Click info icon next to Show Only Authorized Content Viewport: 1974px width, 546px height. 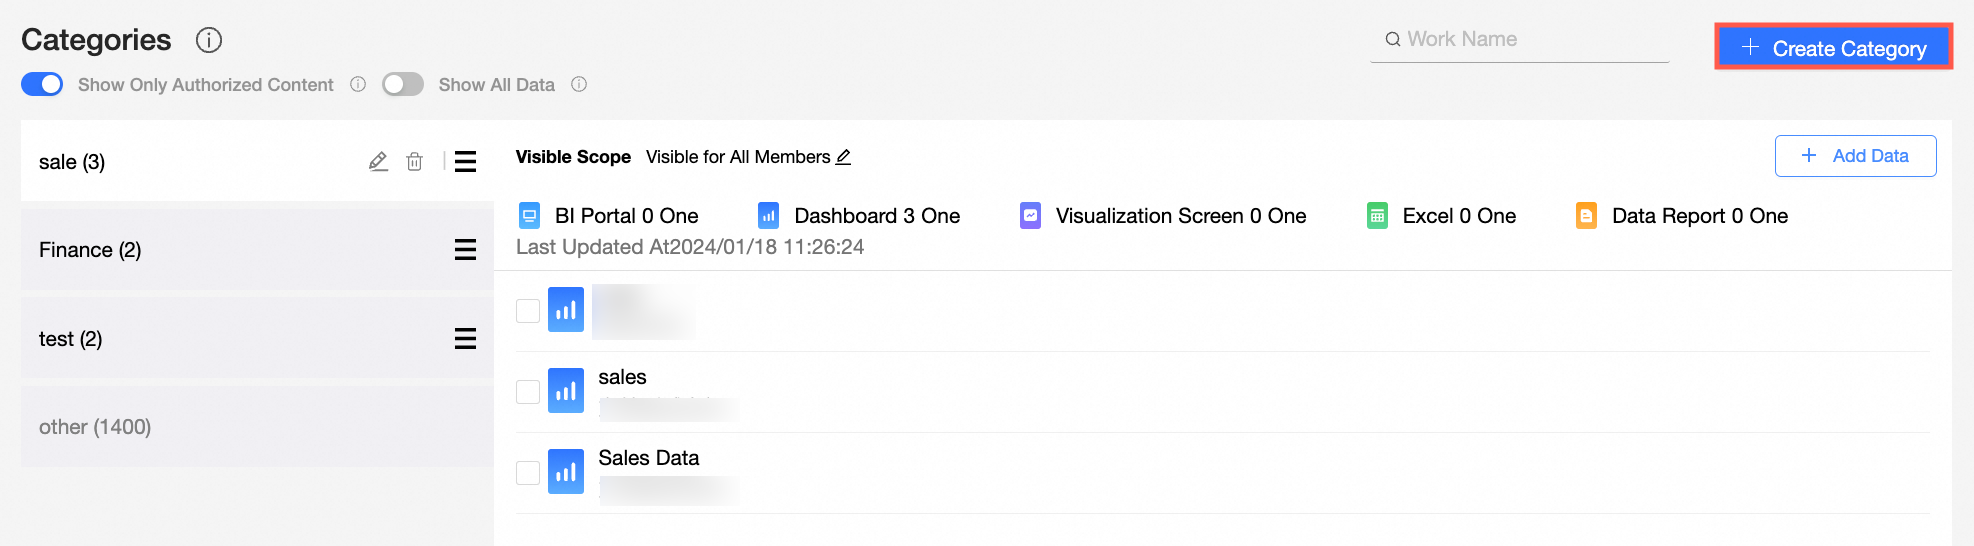(358, 84)
